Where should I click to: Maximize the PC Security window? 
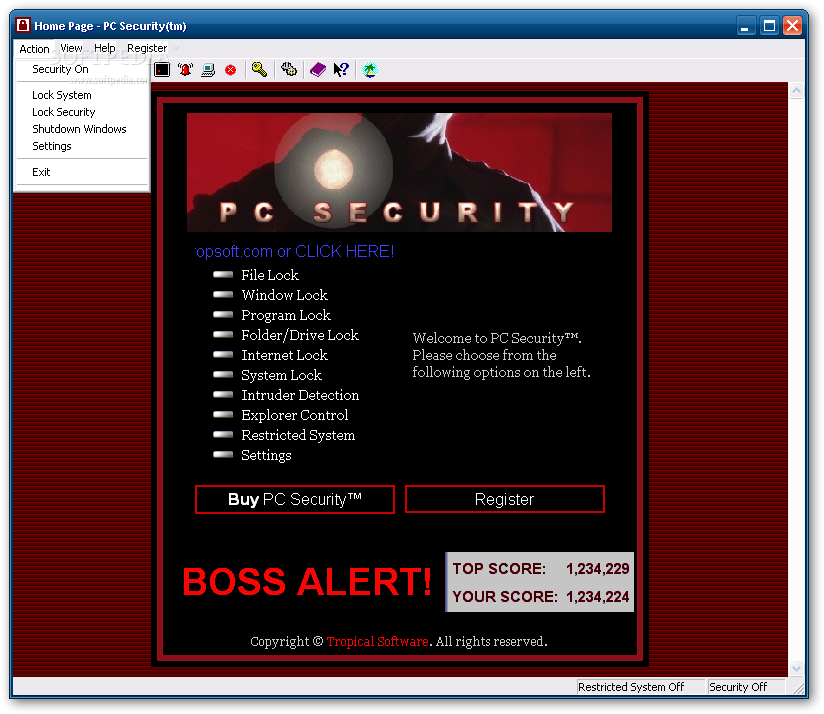769,26
